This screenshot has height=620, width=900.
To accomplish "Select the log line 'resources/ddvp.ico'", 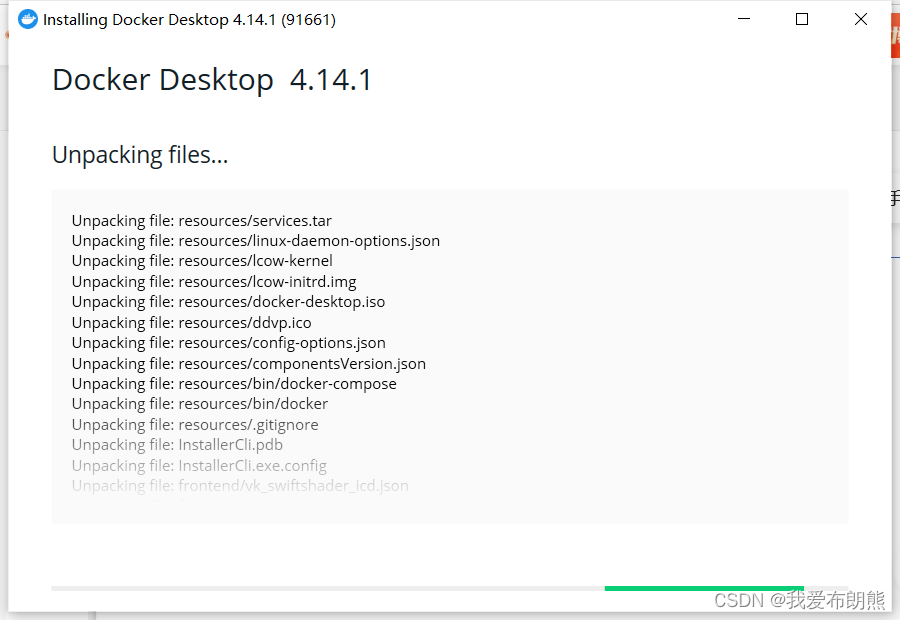I will tap(192, 322).
